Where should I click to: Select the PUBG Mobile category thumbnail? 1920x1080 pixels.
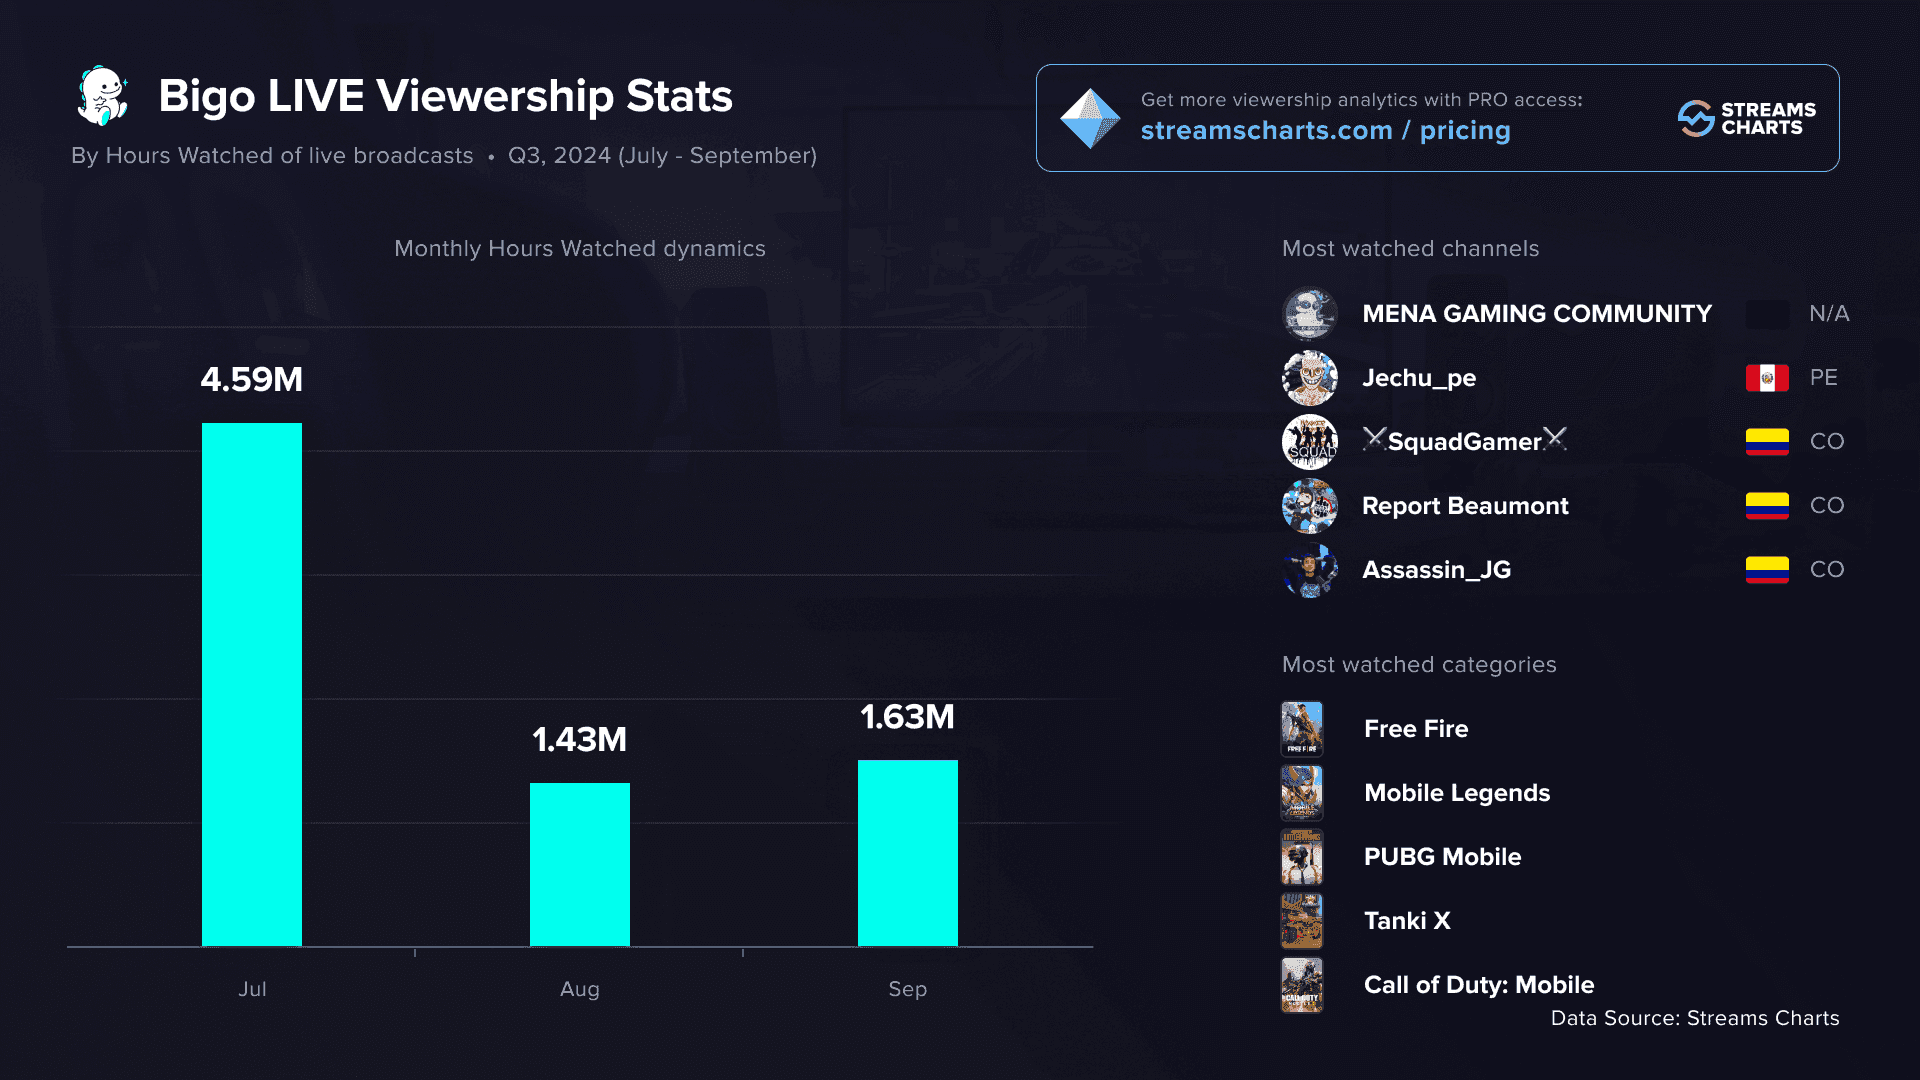click(1302, 857)
